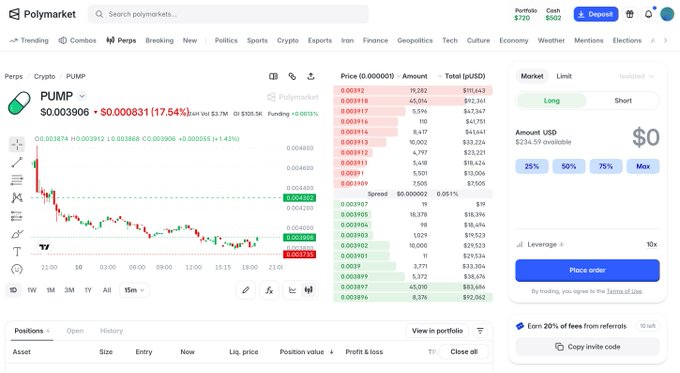This screenshot has height=373, width=680.
Task: Toggle the chart layout icon
Action: point(273,76)
